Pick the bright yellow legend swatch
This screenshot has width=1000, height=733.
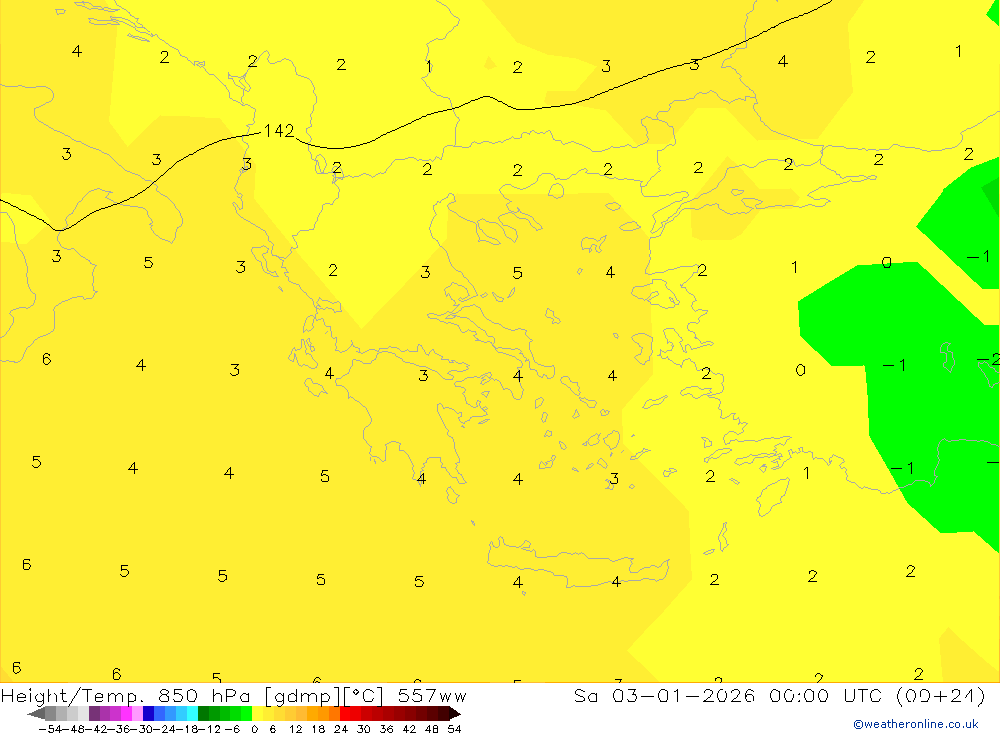[x=258, y=714]
